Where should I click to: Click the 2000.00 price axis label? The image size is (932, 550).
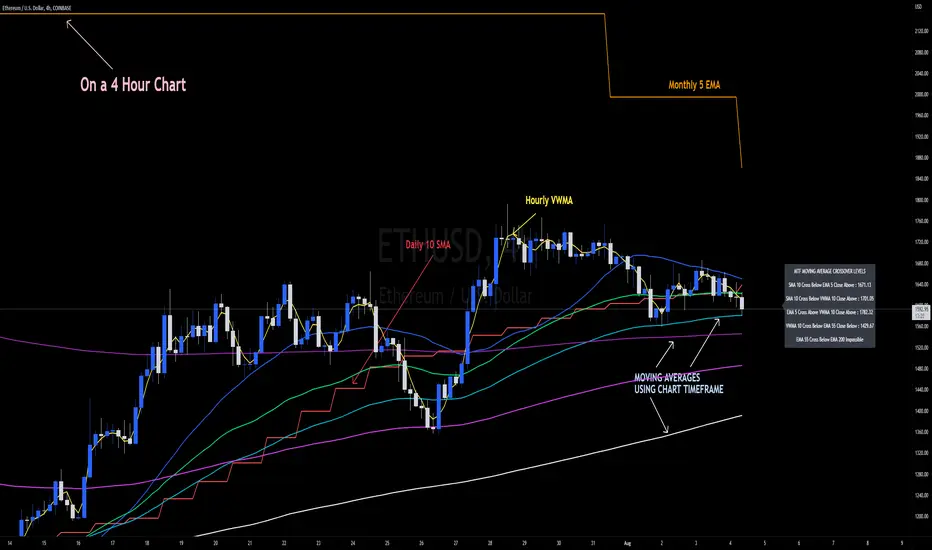[922, 95]
